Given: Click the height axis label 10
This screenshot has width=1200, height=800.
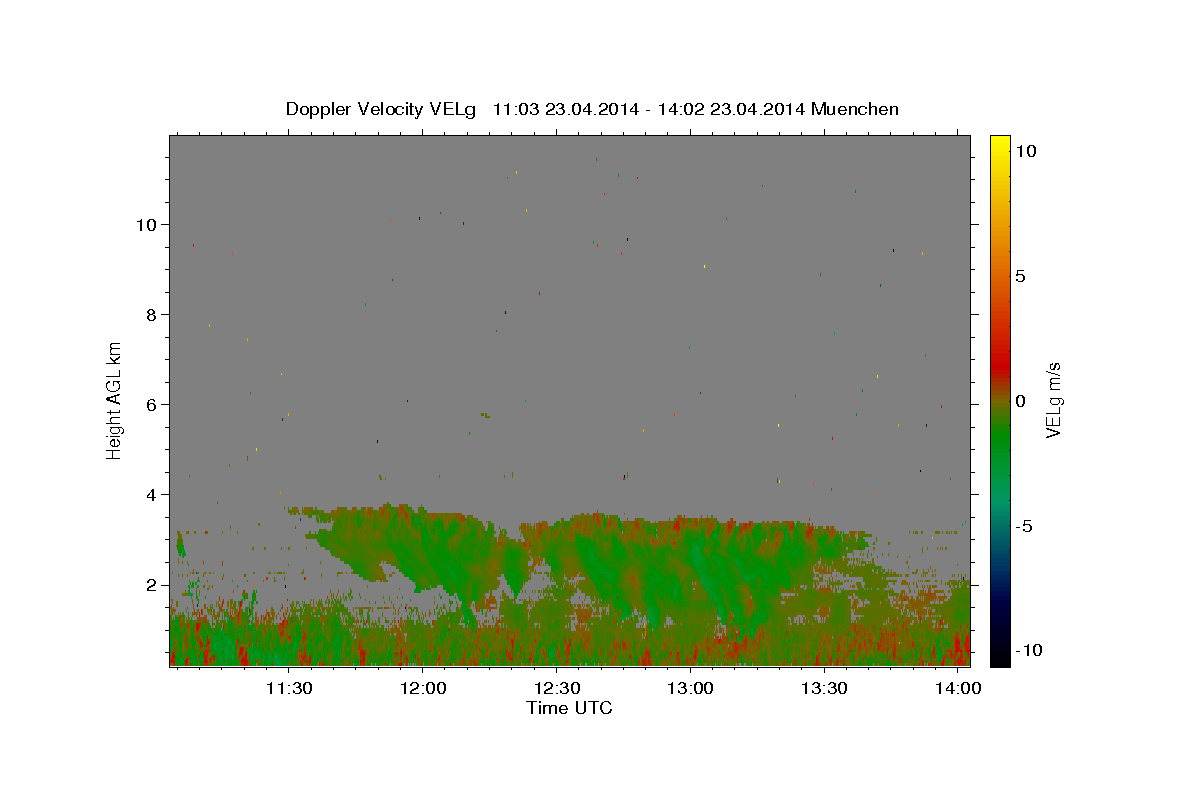Looking at the screenshot, I should pyautogui.click(x=146, y=224).
